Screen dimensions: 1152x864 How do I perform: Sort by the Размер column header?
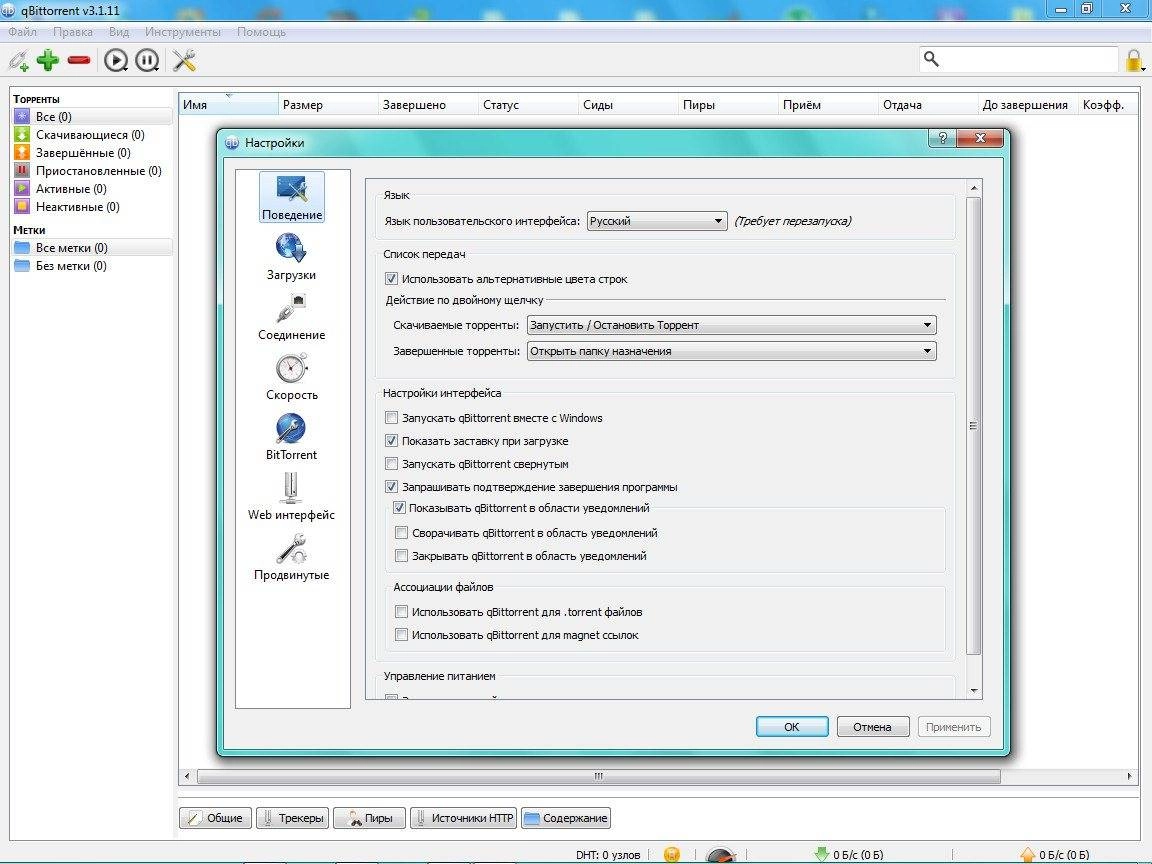click(x=328, y=104)
